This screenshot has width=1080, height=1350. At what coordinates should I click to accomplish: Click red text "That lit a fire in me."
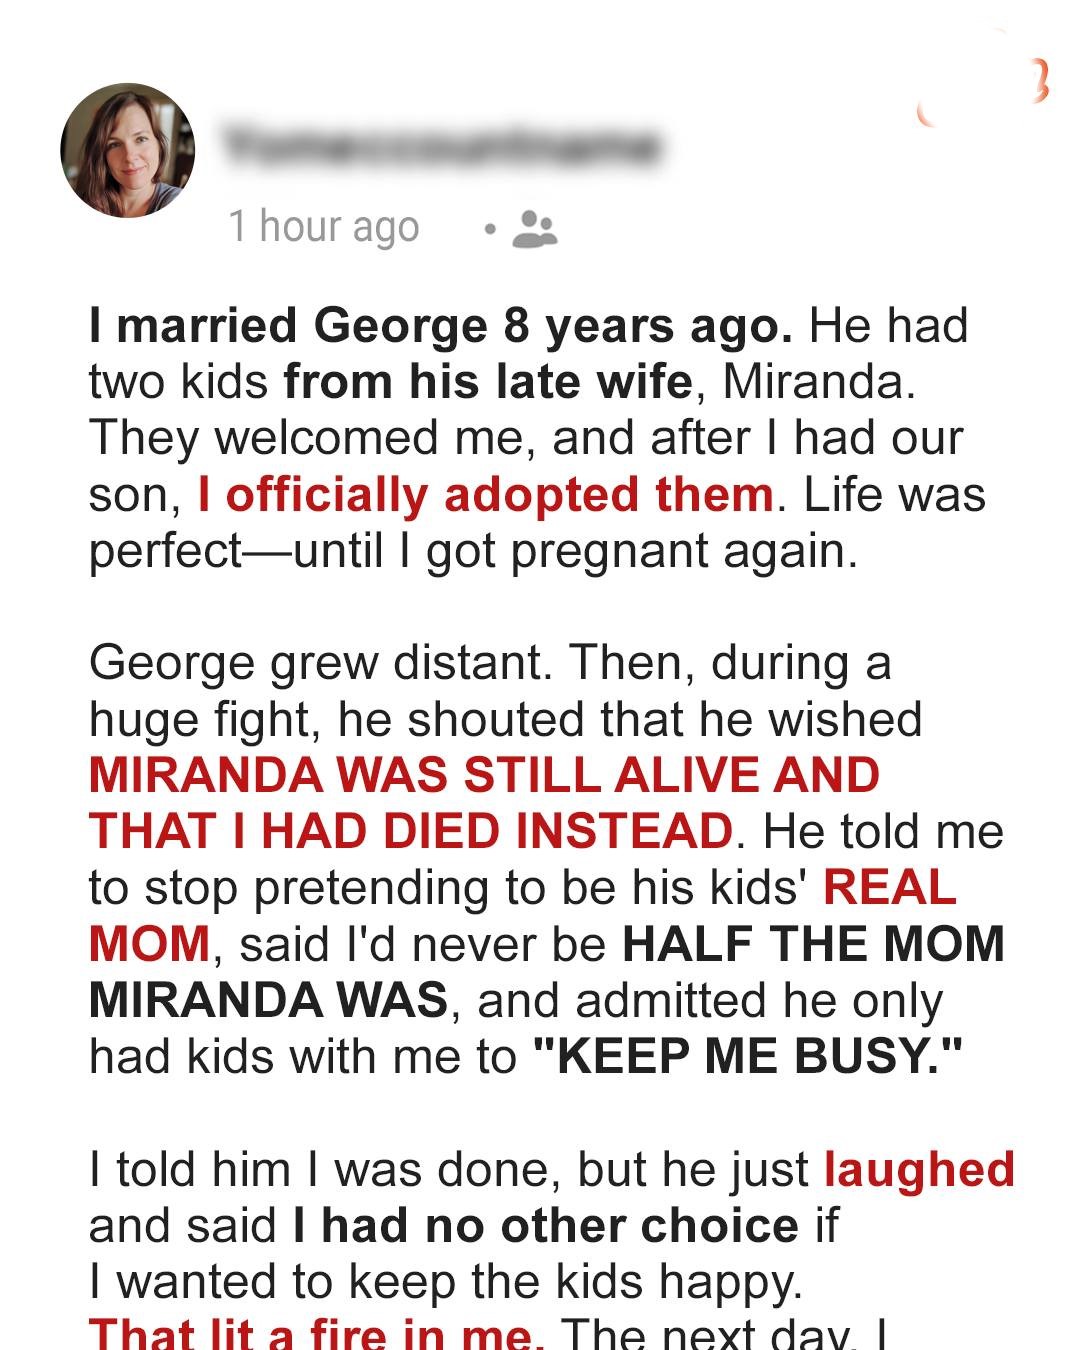tap(316, 1334)
